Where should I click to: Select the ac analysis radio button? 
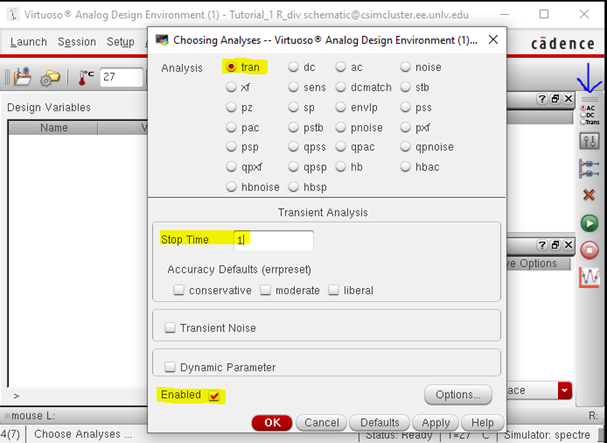point(341,67)
